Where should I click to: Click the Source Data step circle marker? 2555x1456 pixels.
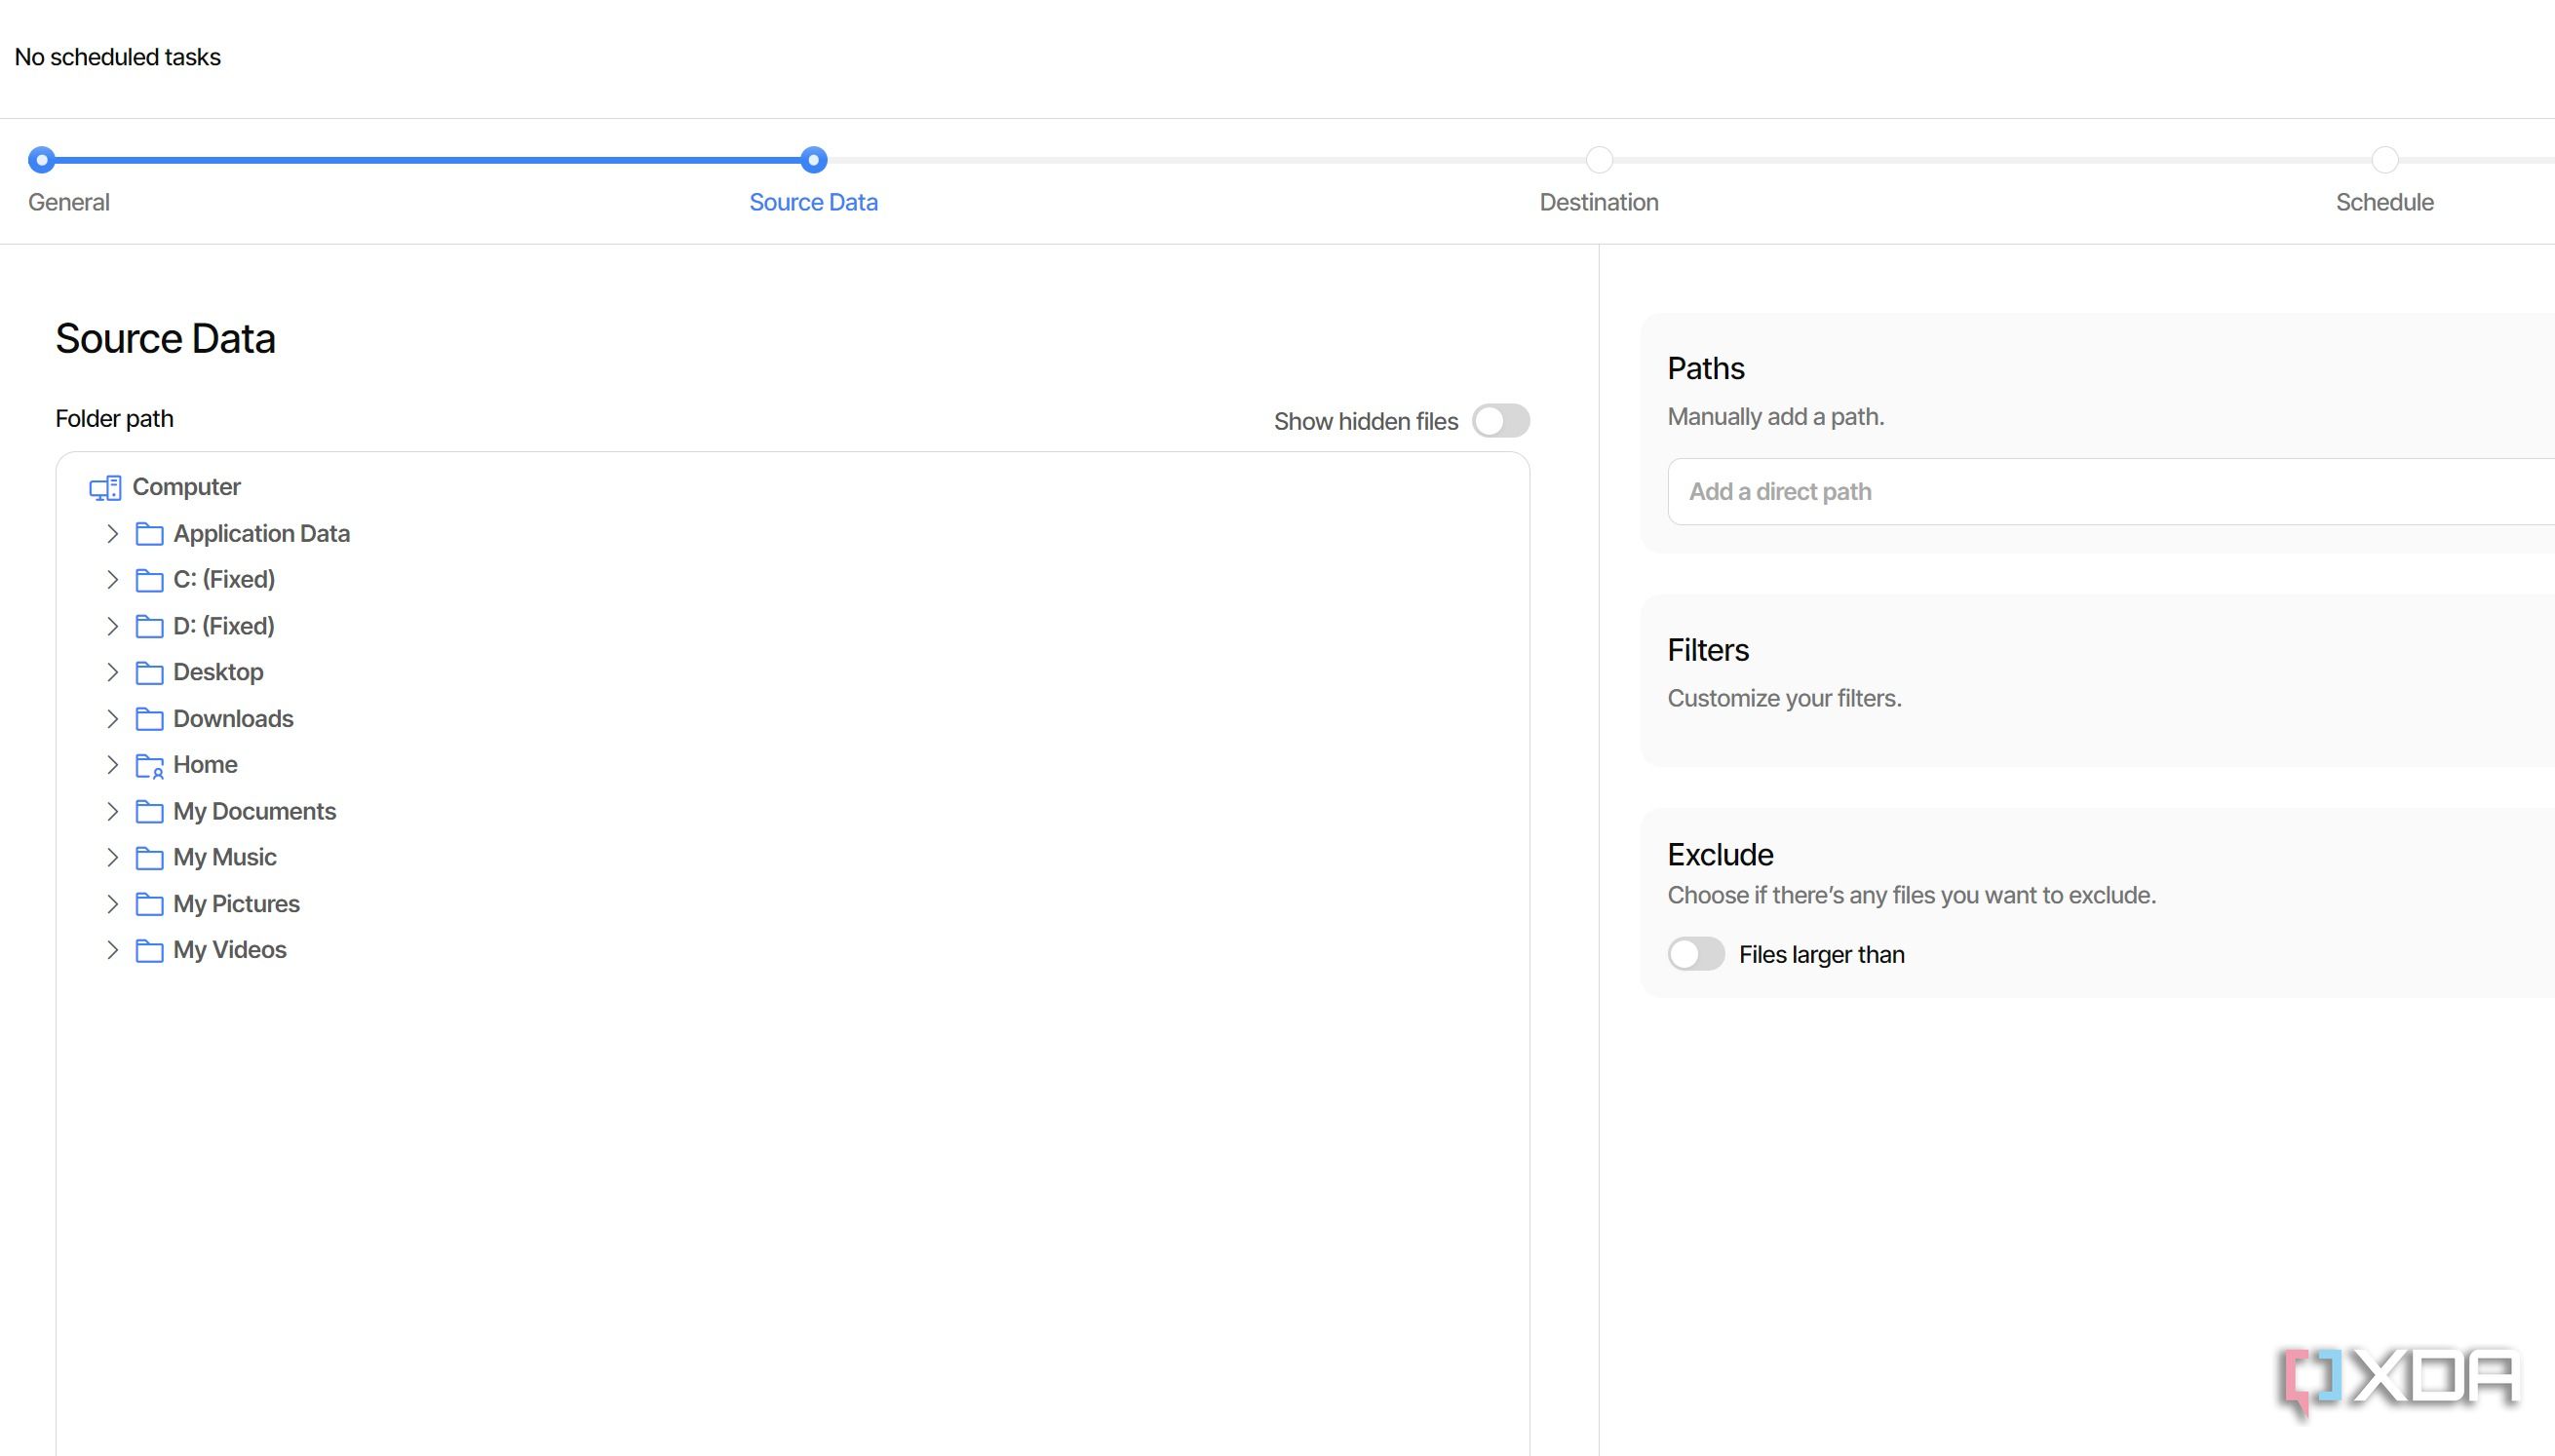tap(813, 159)
